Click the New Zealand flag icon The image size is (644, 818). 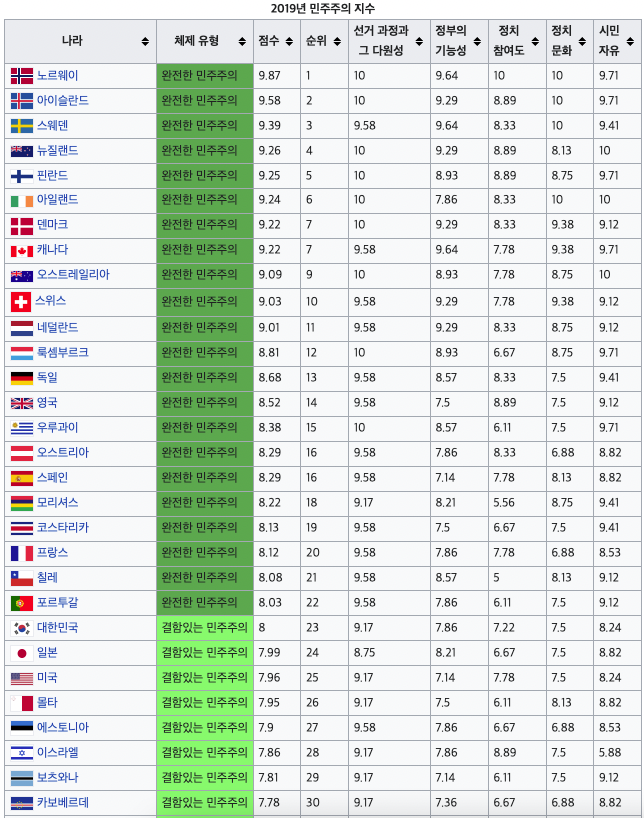[x=21, y=151]
